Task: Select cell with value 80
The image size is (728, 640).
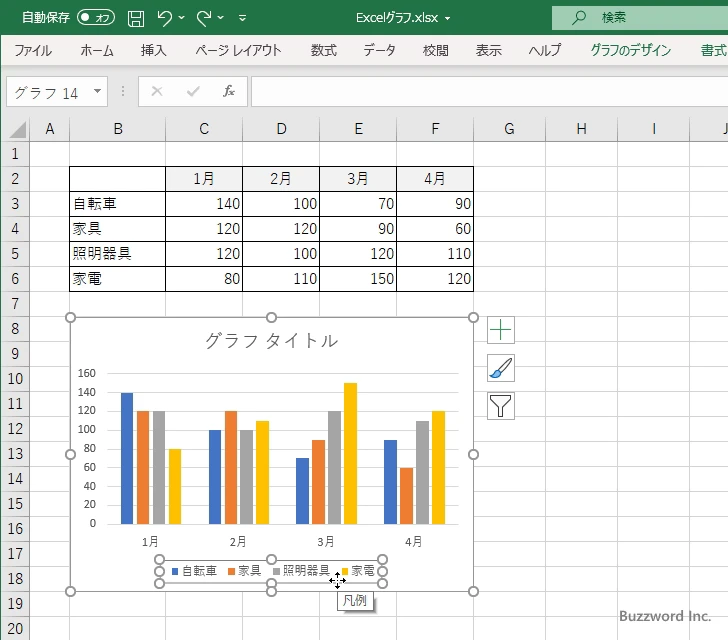Action: (204, 279)
